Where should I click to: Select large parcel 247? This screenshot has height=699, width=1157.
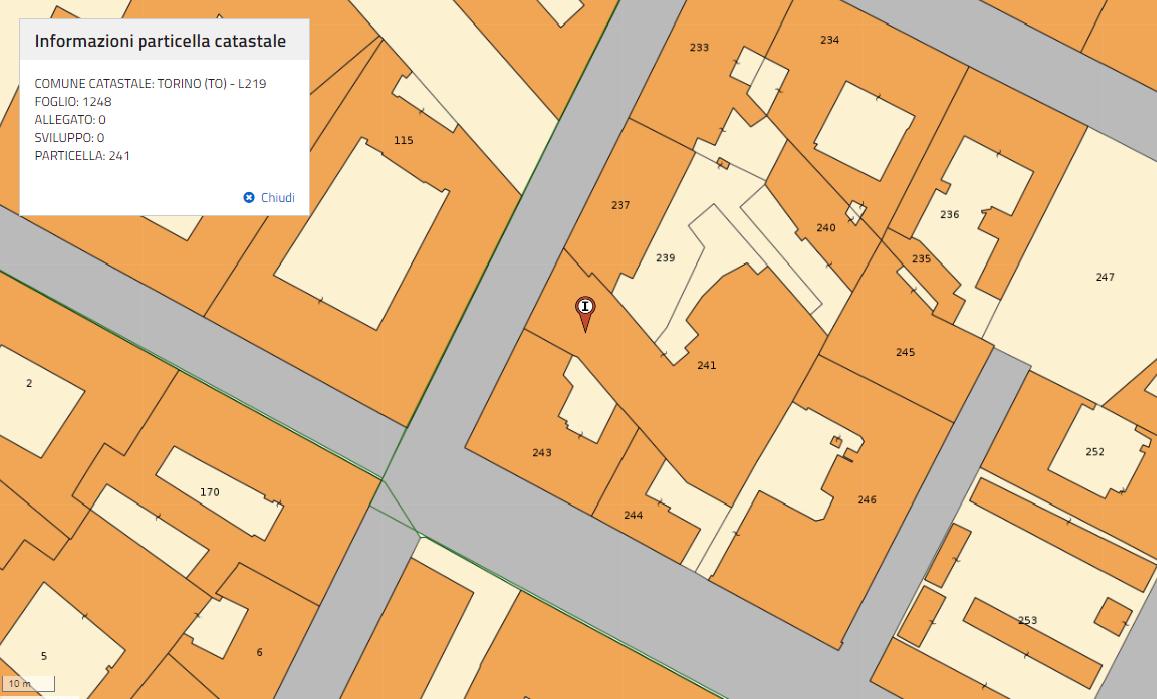click(1104, 277)
